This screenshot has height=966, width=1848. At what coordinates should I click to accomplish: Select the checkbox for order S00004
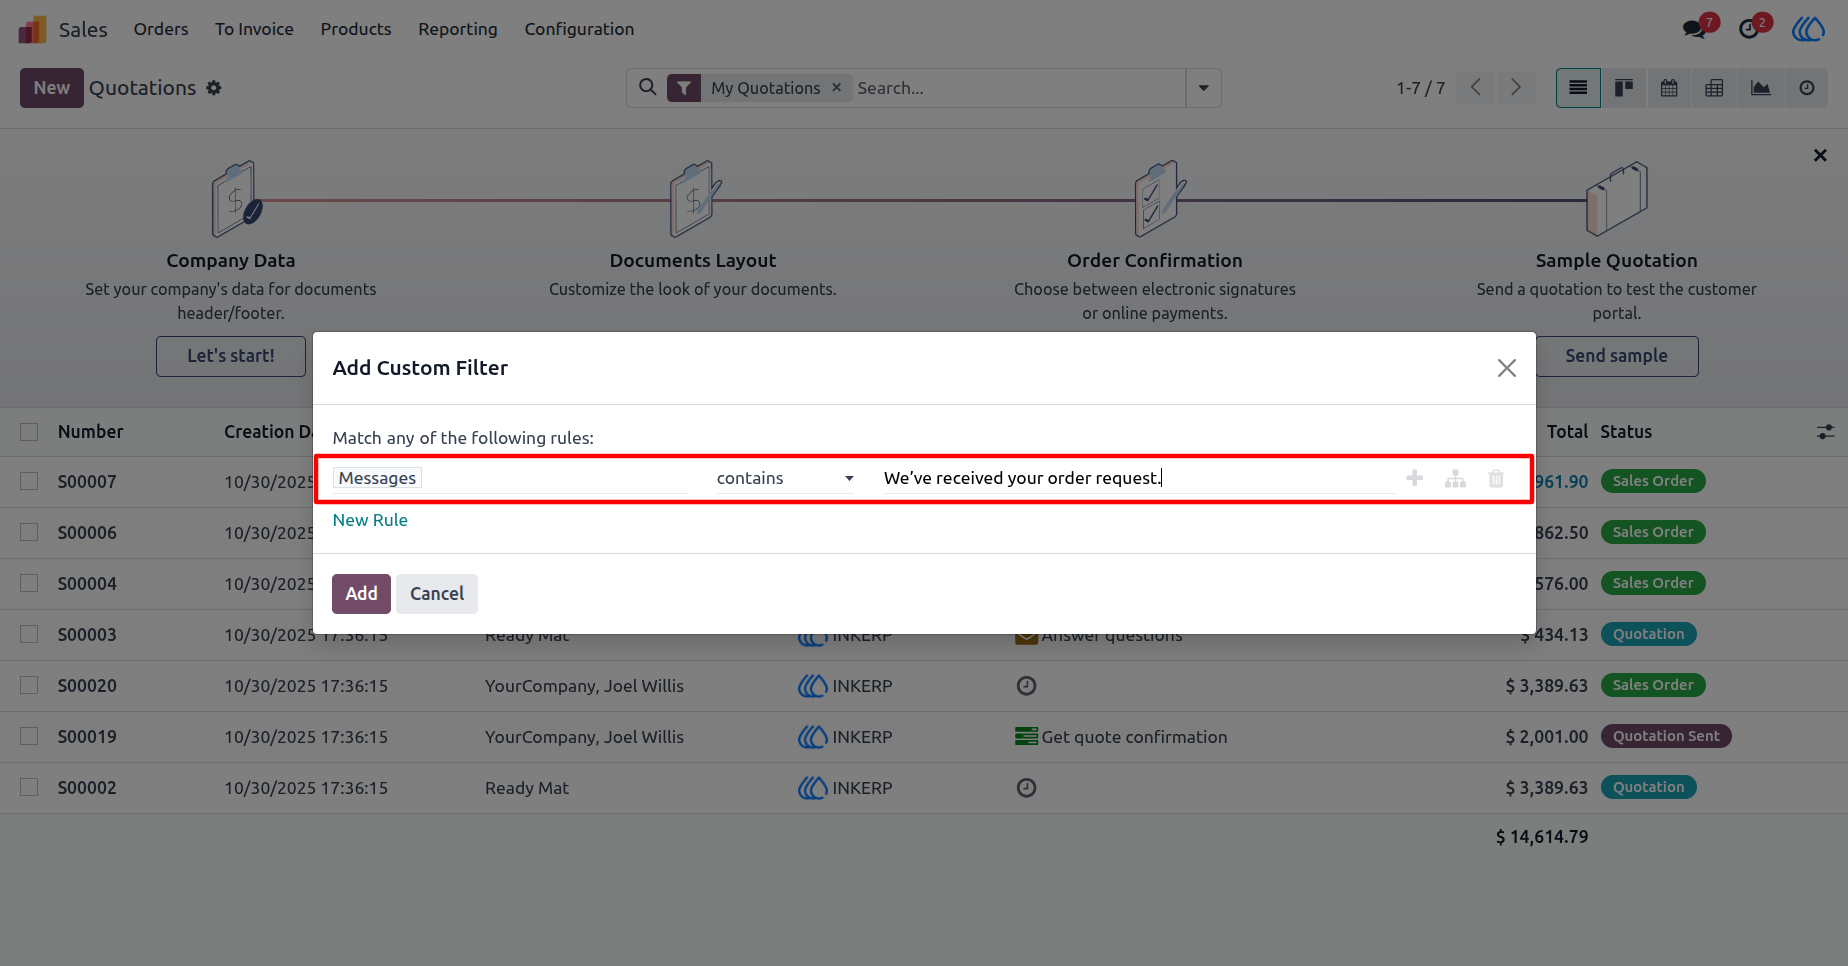click(x=29, y=583)
